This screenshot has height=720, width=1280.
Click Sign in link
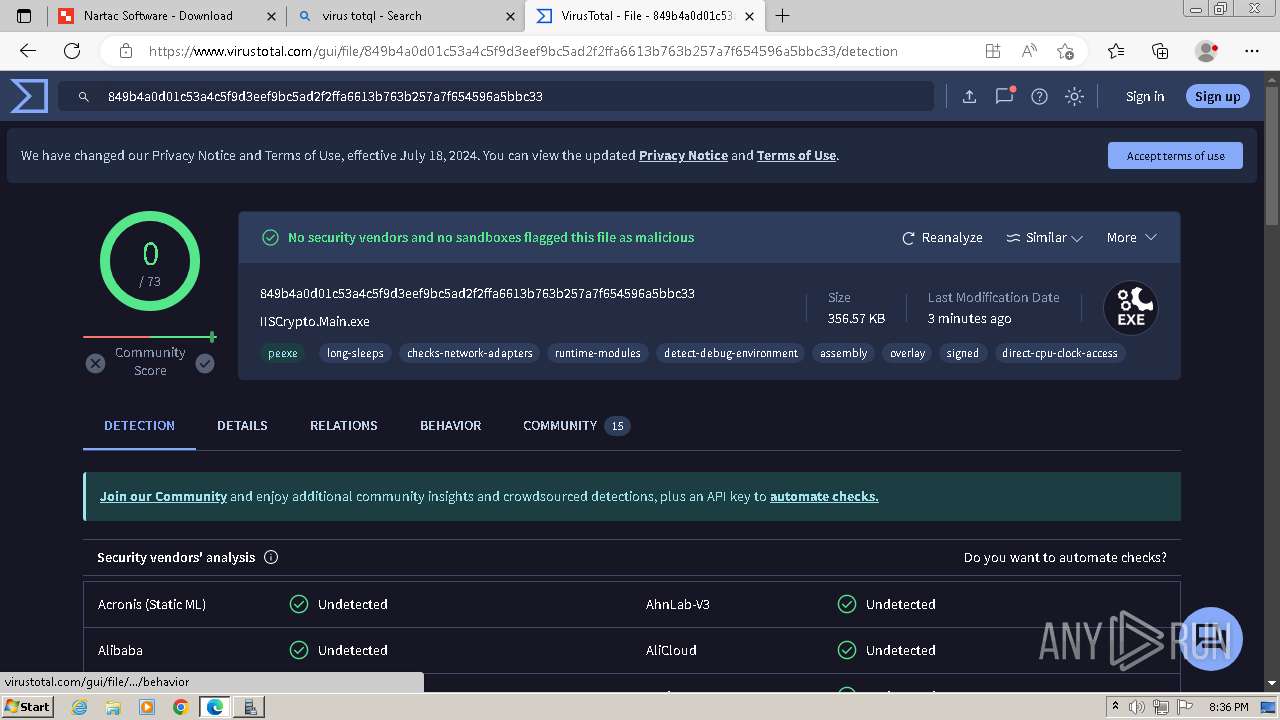[1145, 96]
